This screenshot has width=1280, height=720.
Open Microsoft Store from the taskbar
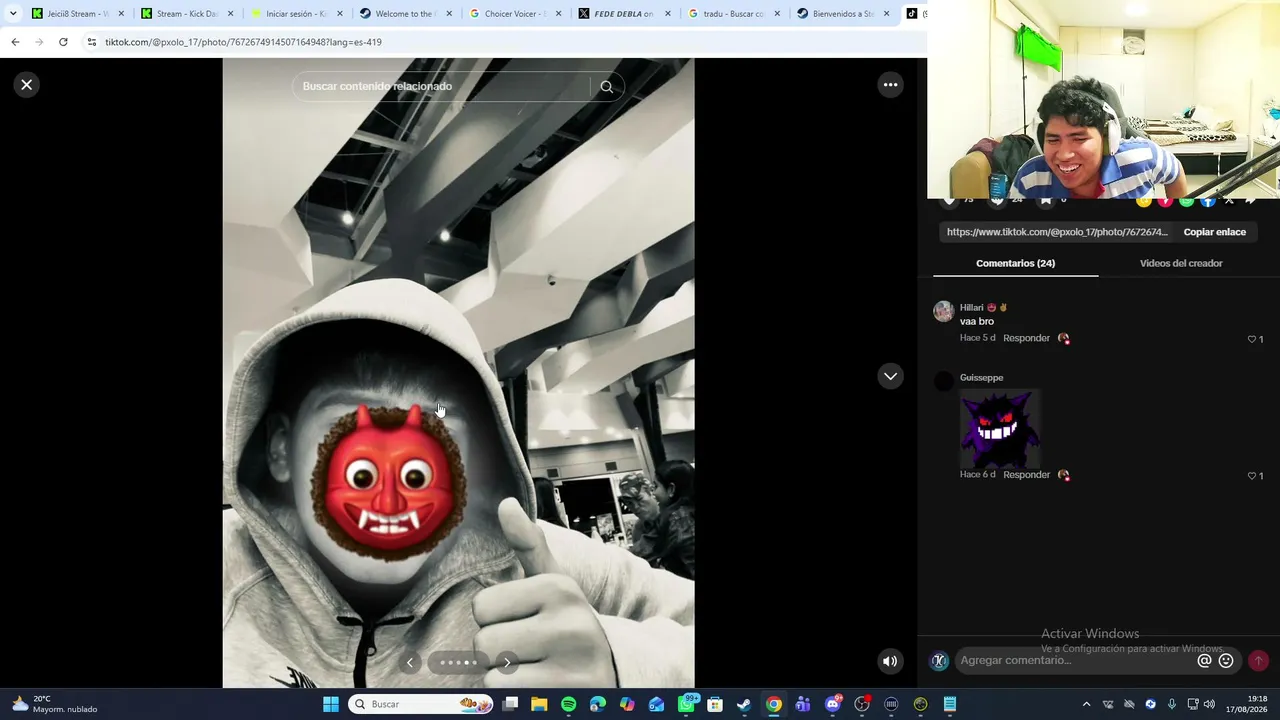pyautogui.click(x=715, y=704)
